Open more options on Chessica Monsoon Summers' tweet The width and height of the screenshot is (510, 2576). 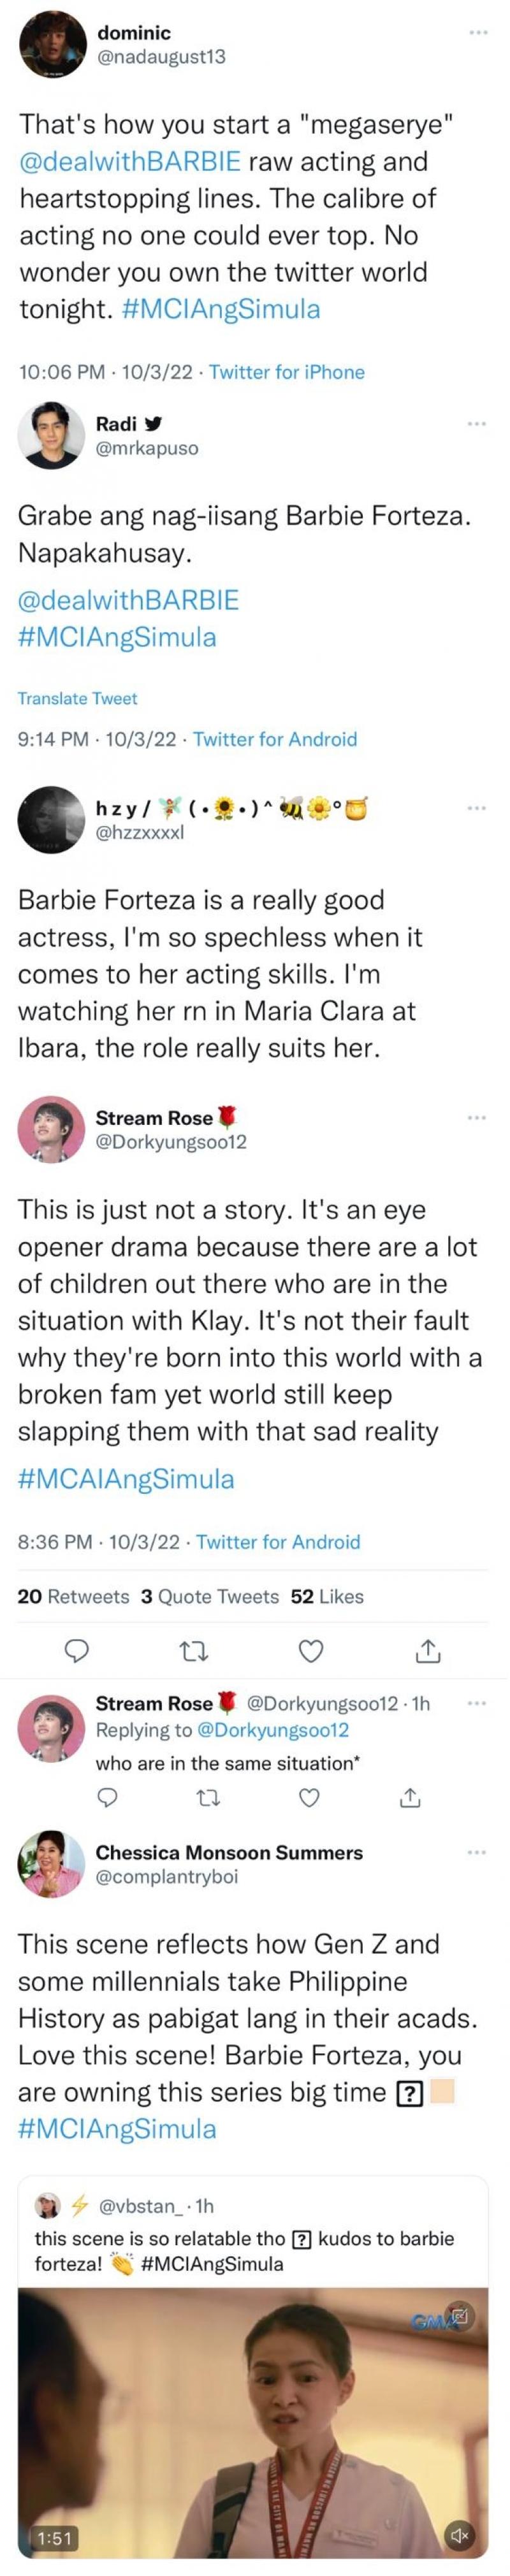tap(476, 1853)
